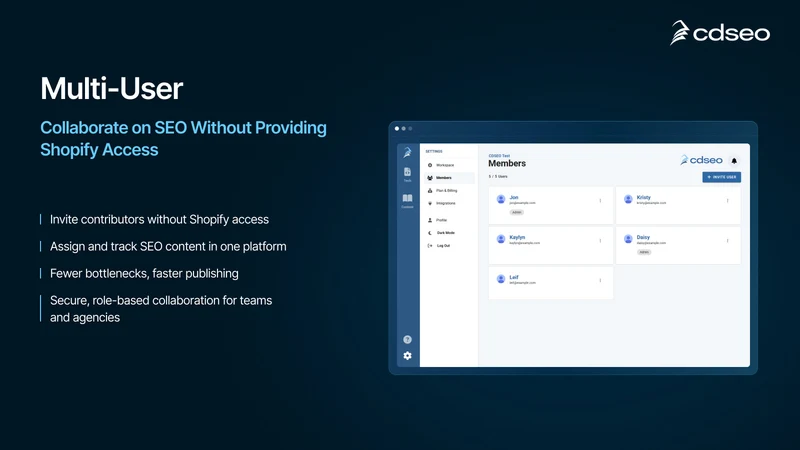Click Kaylyn's email address
Screen dimensions: 800x450
tap(524, 243)
